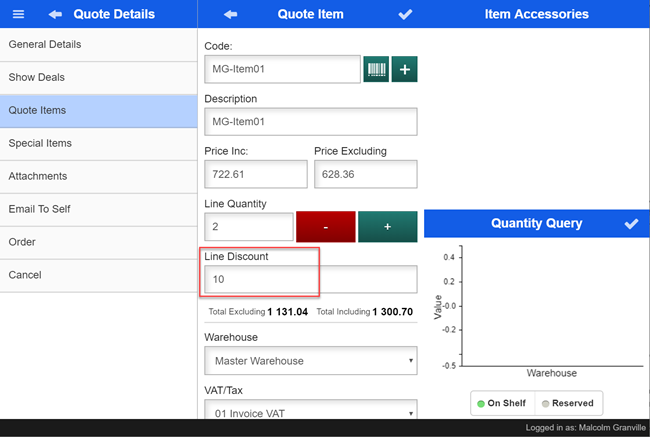The height and width of the screenshot is (437, 650).
Task: Click the plus icon beside the Code field
Action: [404, 69]
